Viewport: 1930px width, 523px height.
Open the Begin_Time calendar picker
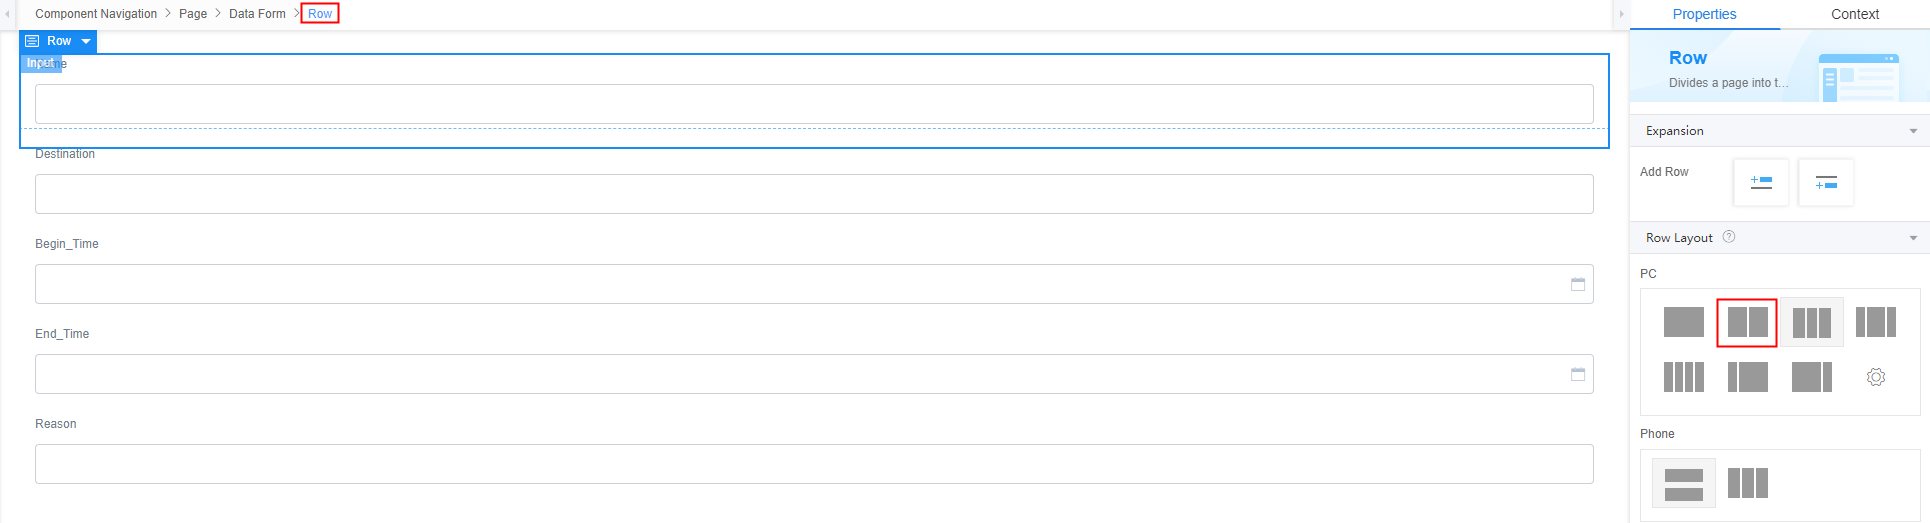pos(1578,284)
